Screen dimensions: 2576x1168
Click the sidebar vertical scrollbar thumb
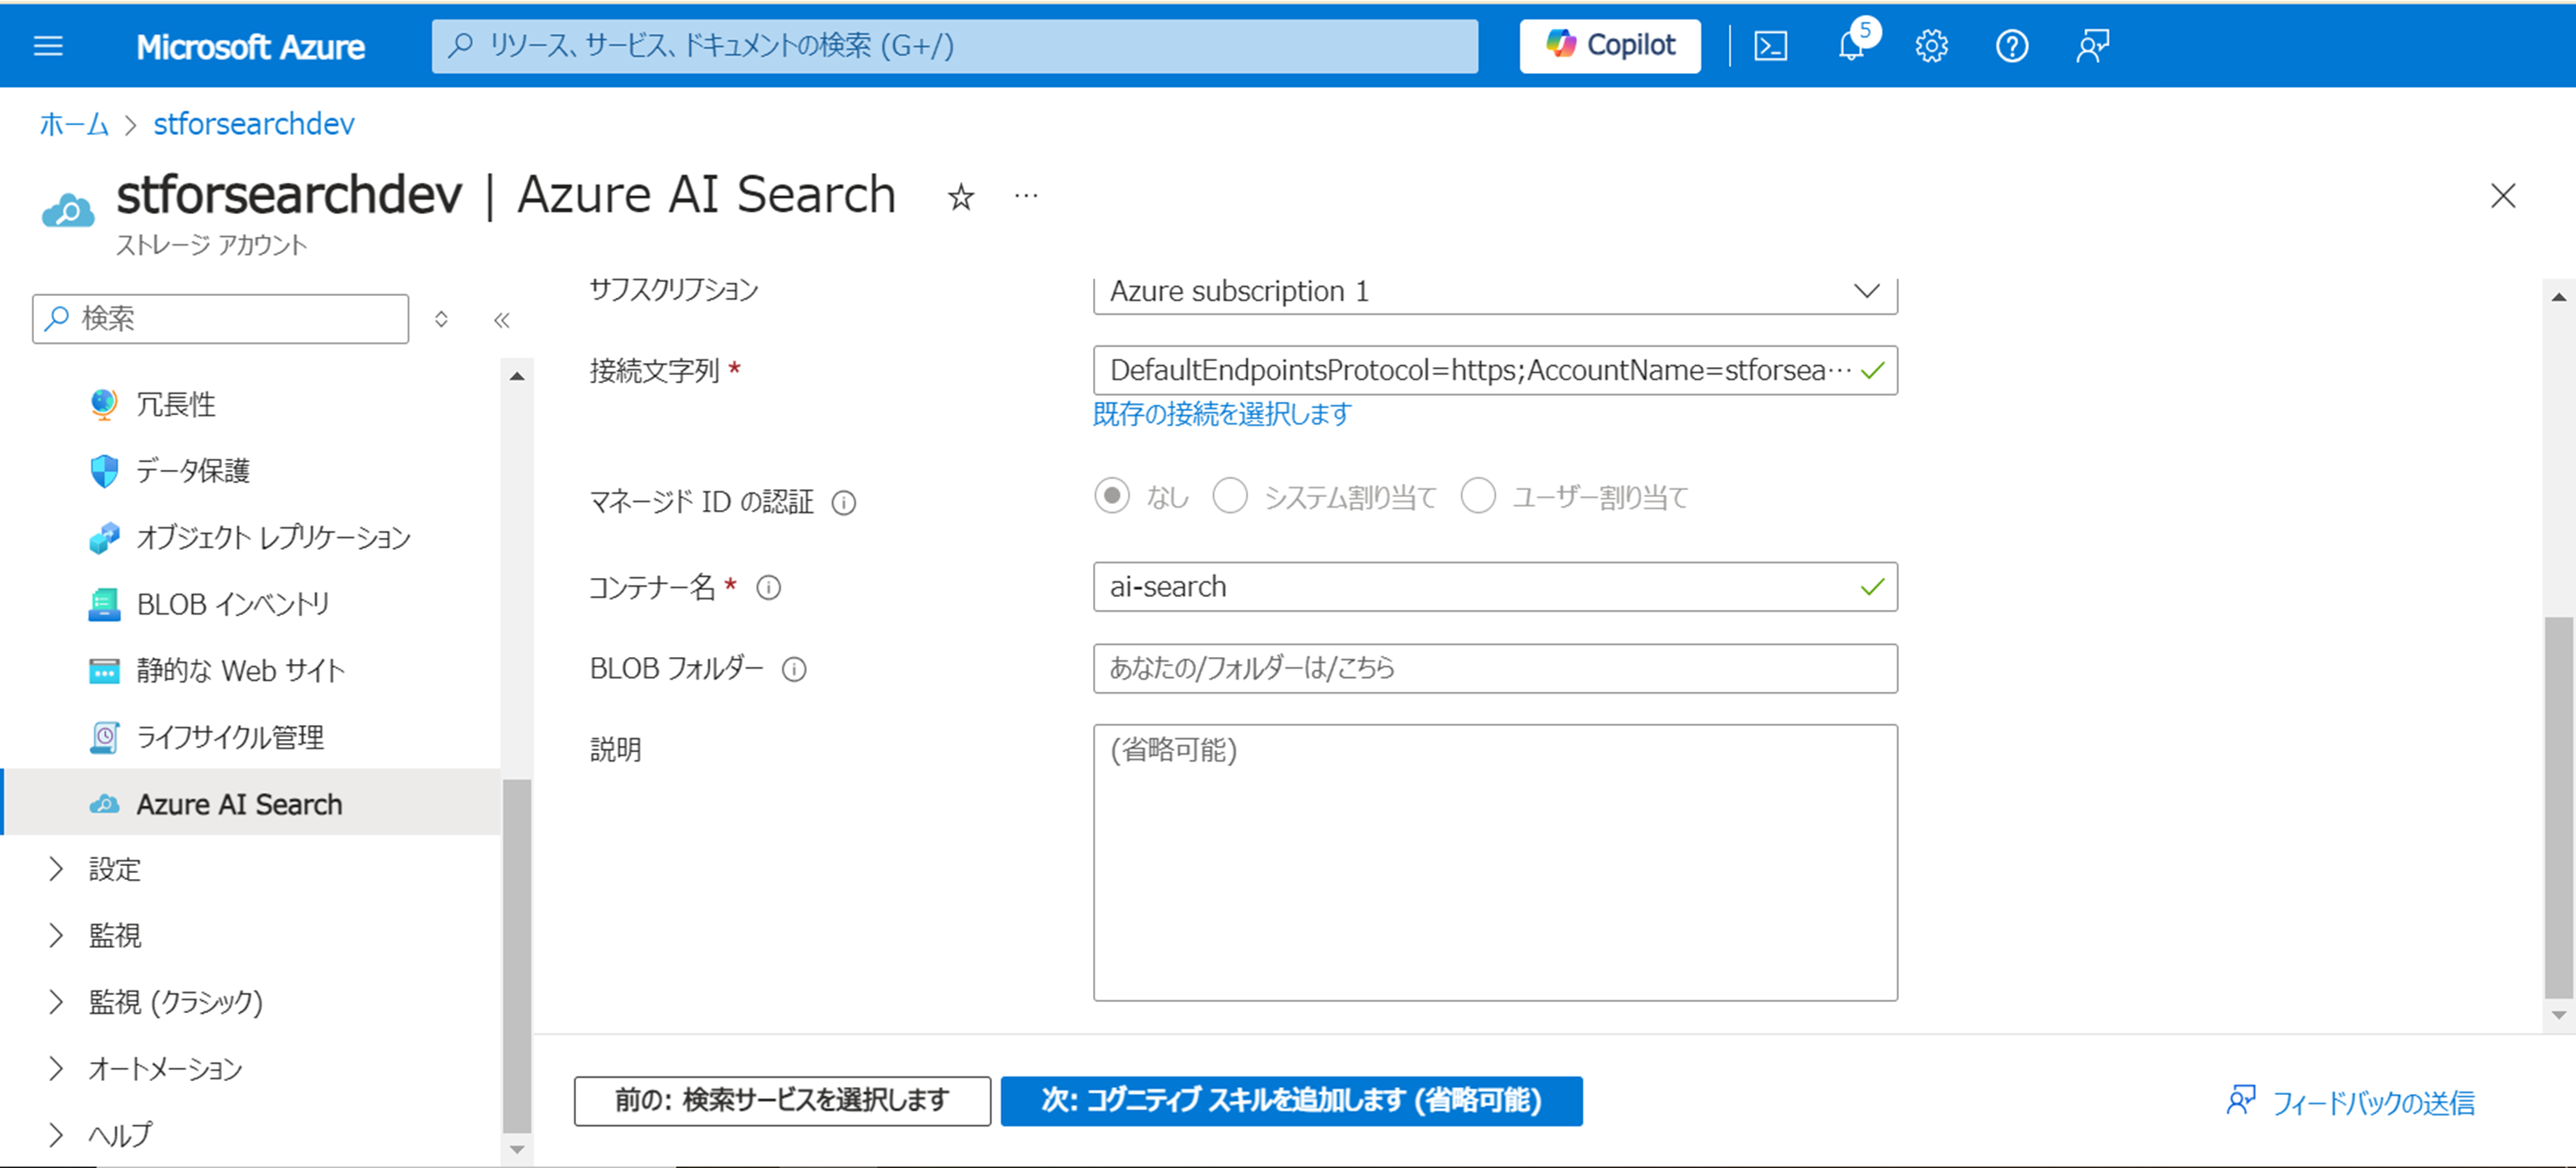point(517,955)
